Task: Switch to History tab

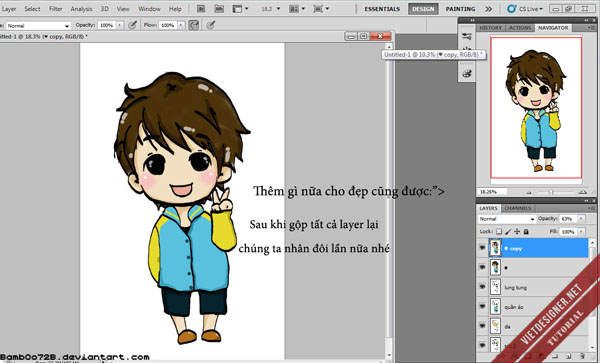Action: coord(491,28)
